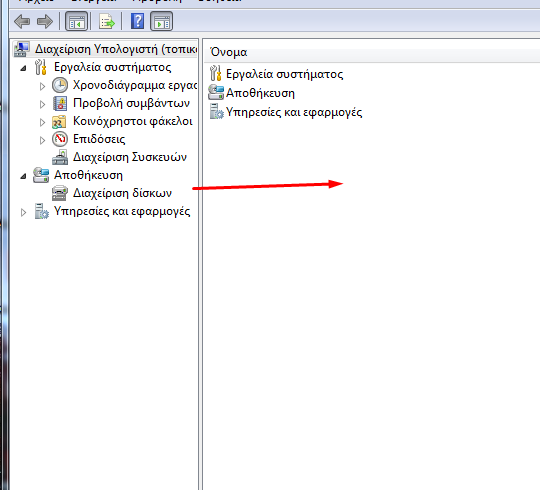The height and width of the screenshot is (490, 540).
Task: Open Help with the question mark icon
Action: click(x=137, y=21)
